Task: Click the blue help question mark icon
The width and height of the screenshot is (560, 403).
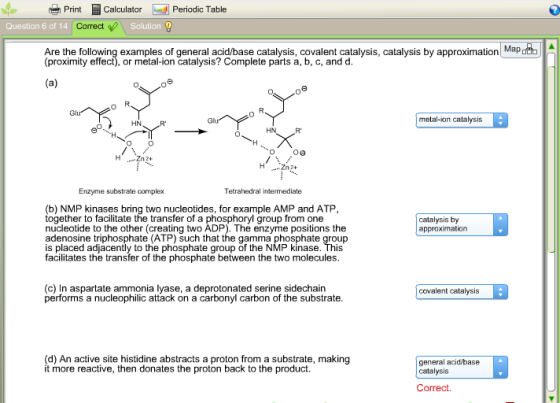Action: pyautogui.click(x=554, y=10)
